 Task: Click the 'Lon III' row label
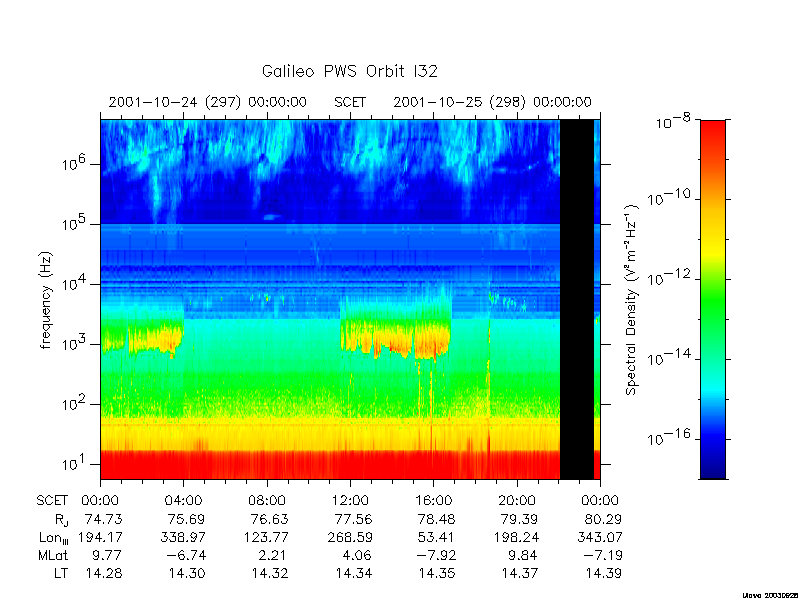click(54, 538)
